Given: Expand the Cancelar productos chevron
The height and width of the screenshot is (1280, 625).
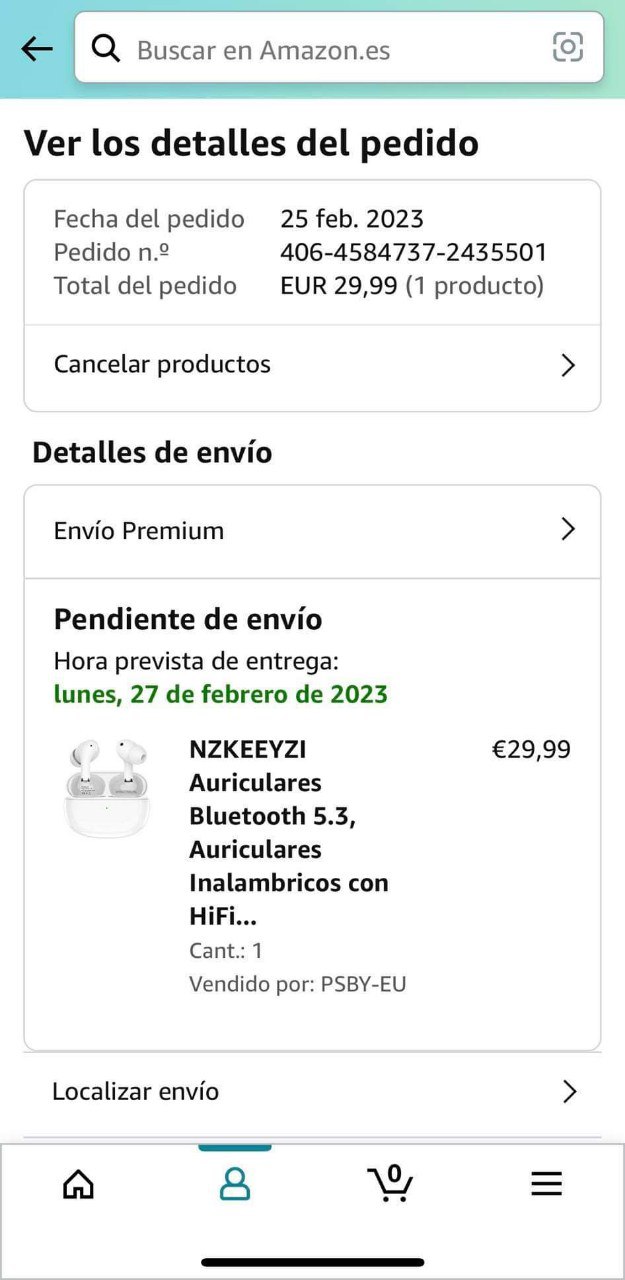Looking at the screenshot, I should coord(568,365).
